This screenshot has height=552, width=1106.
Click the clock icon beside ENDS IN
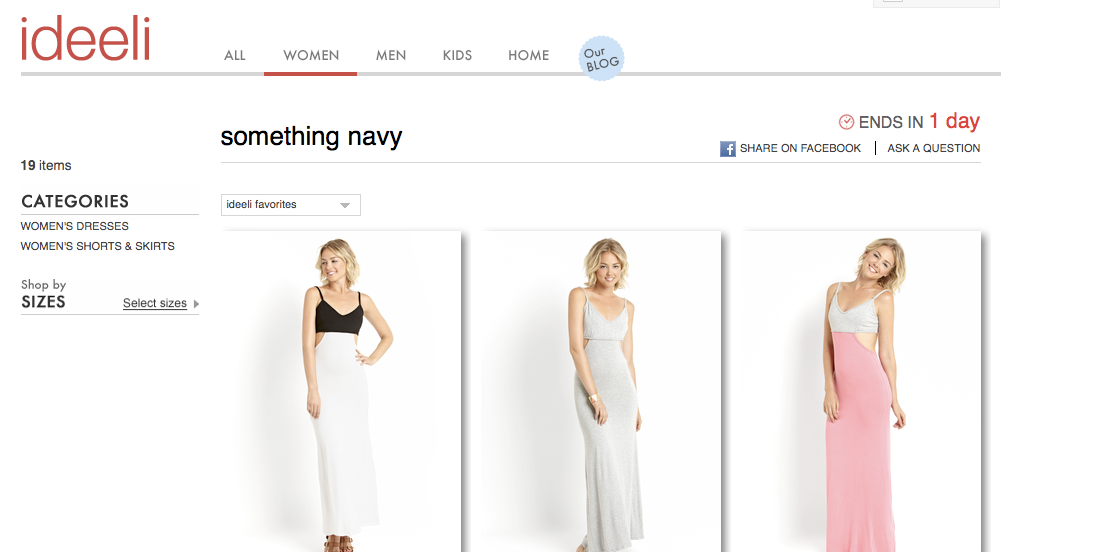846,122
